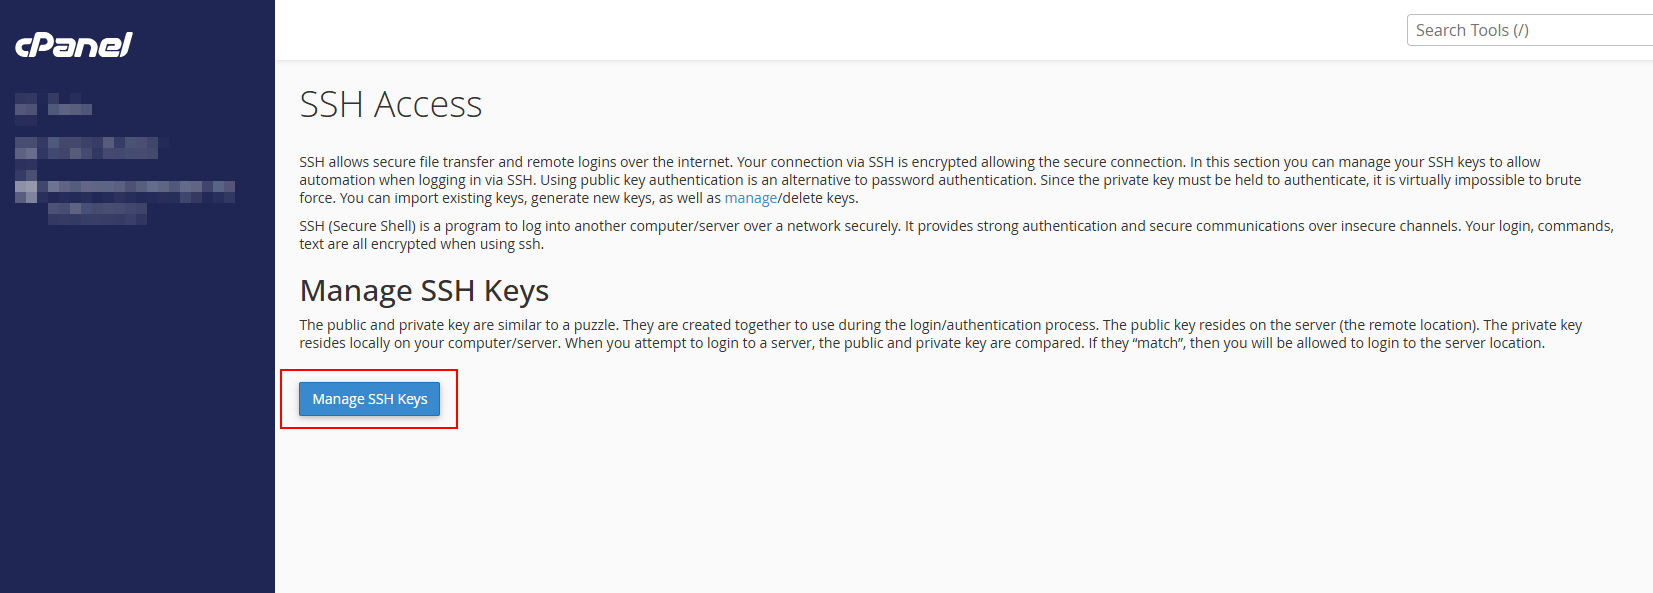Click the Manage SSH Keys section heading
The image size is (1653, 593).
pos(424,290)
